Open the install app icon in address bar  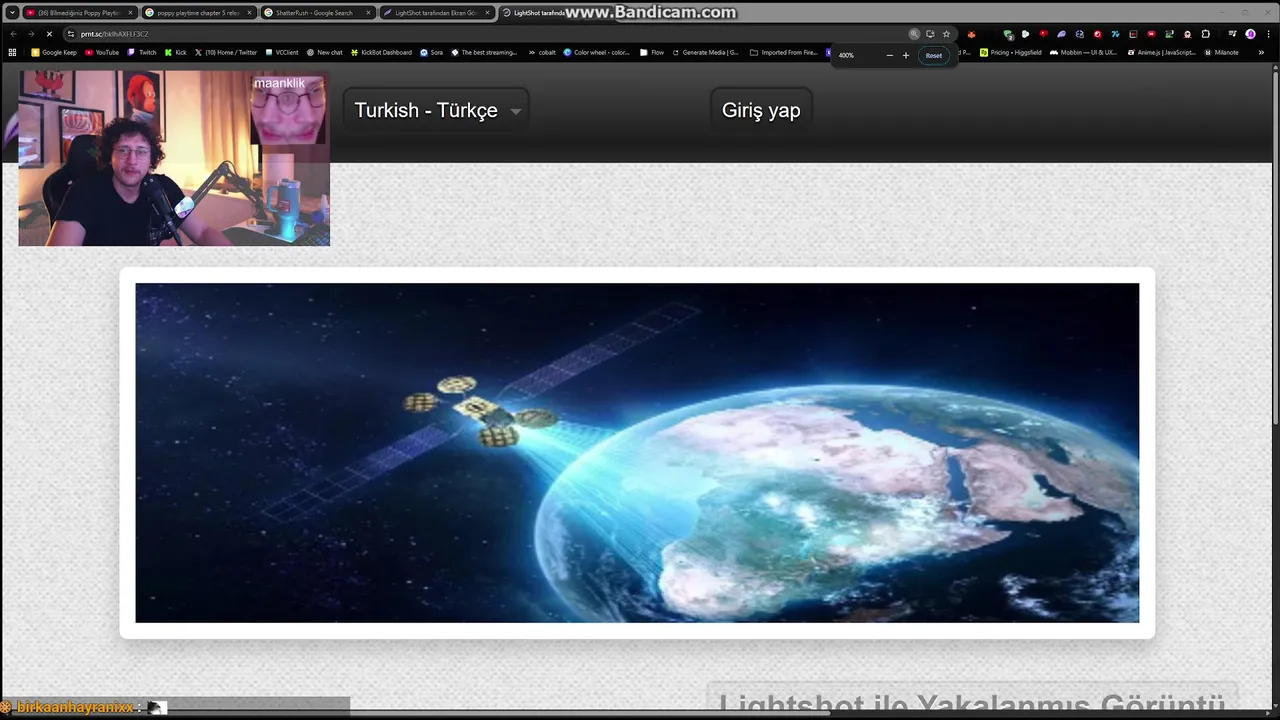(930, 34)
